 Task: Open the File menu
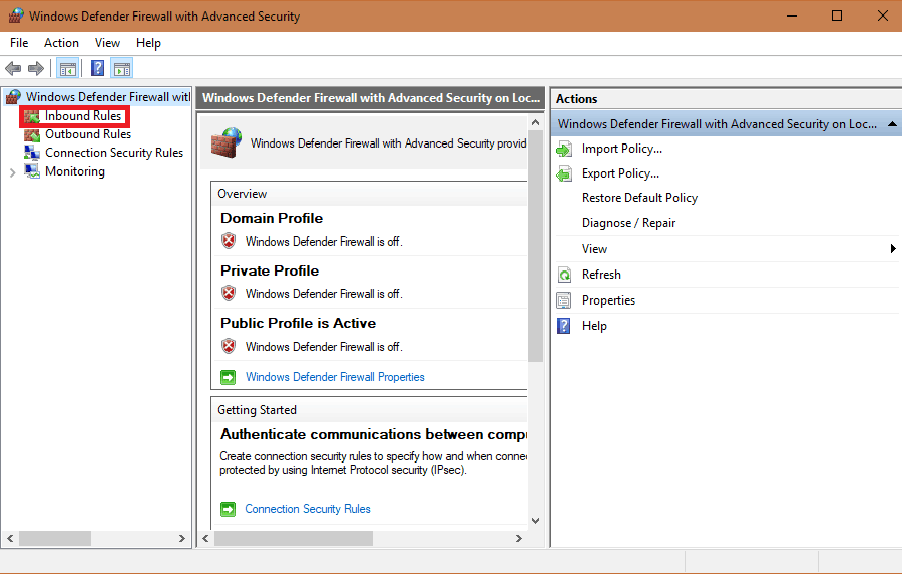(19, 43)
